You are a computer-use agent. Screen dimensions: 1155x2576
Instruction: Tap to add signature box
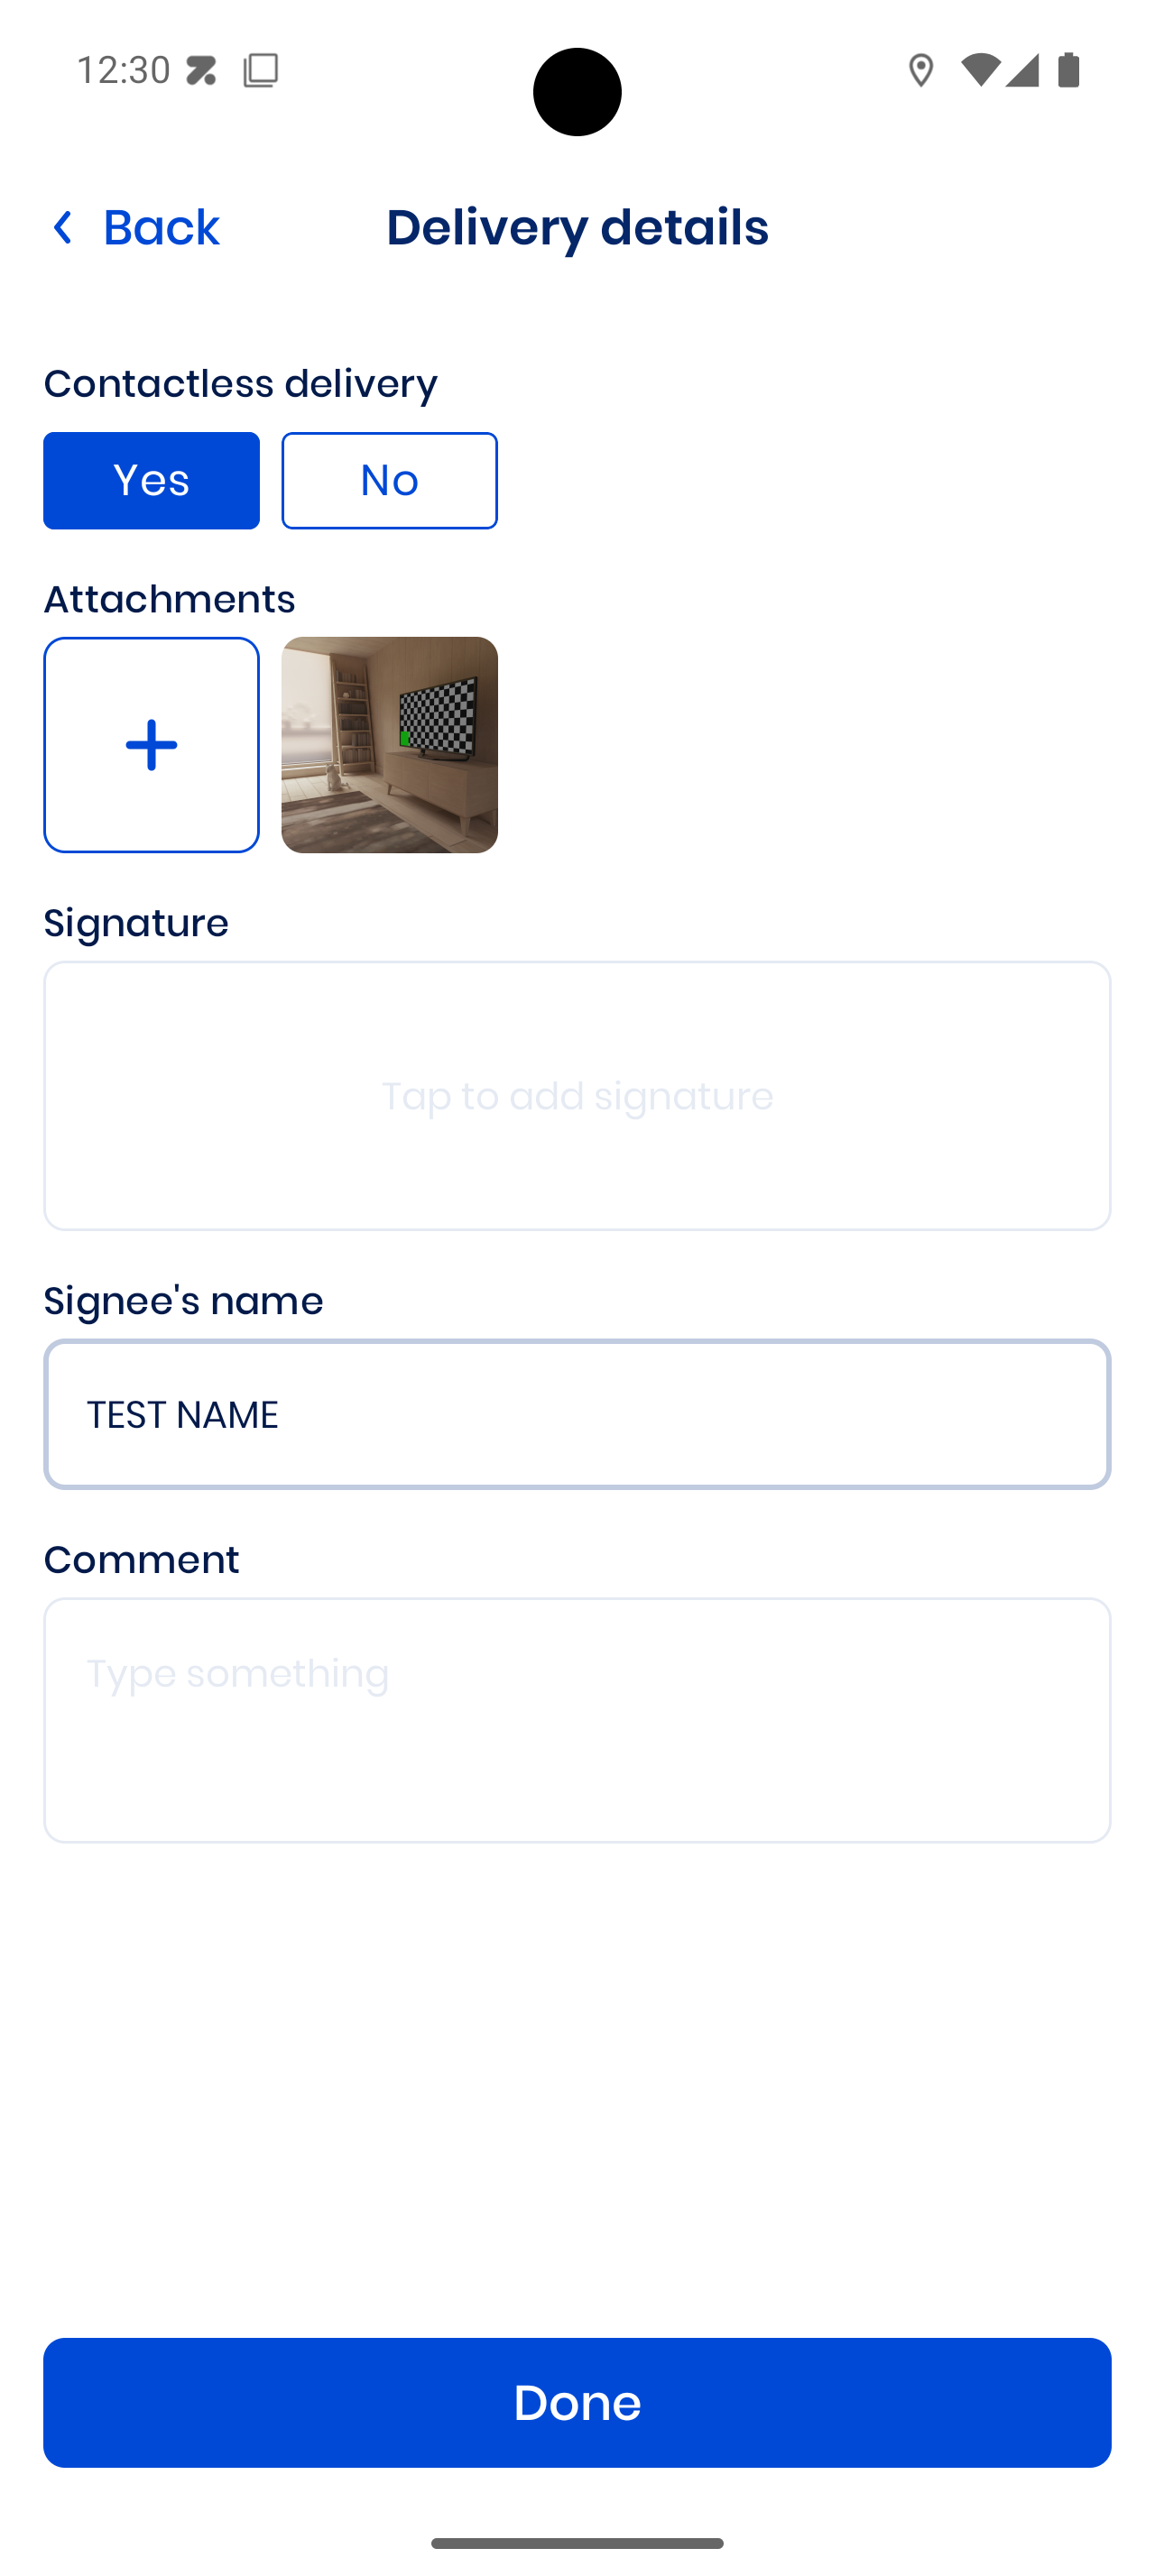[577, 1096]
